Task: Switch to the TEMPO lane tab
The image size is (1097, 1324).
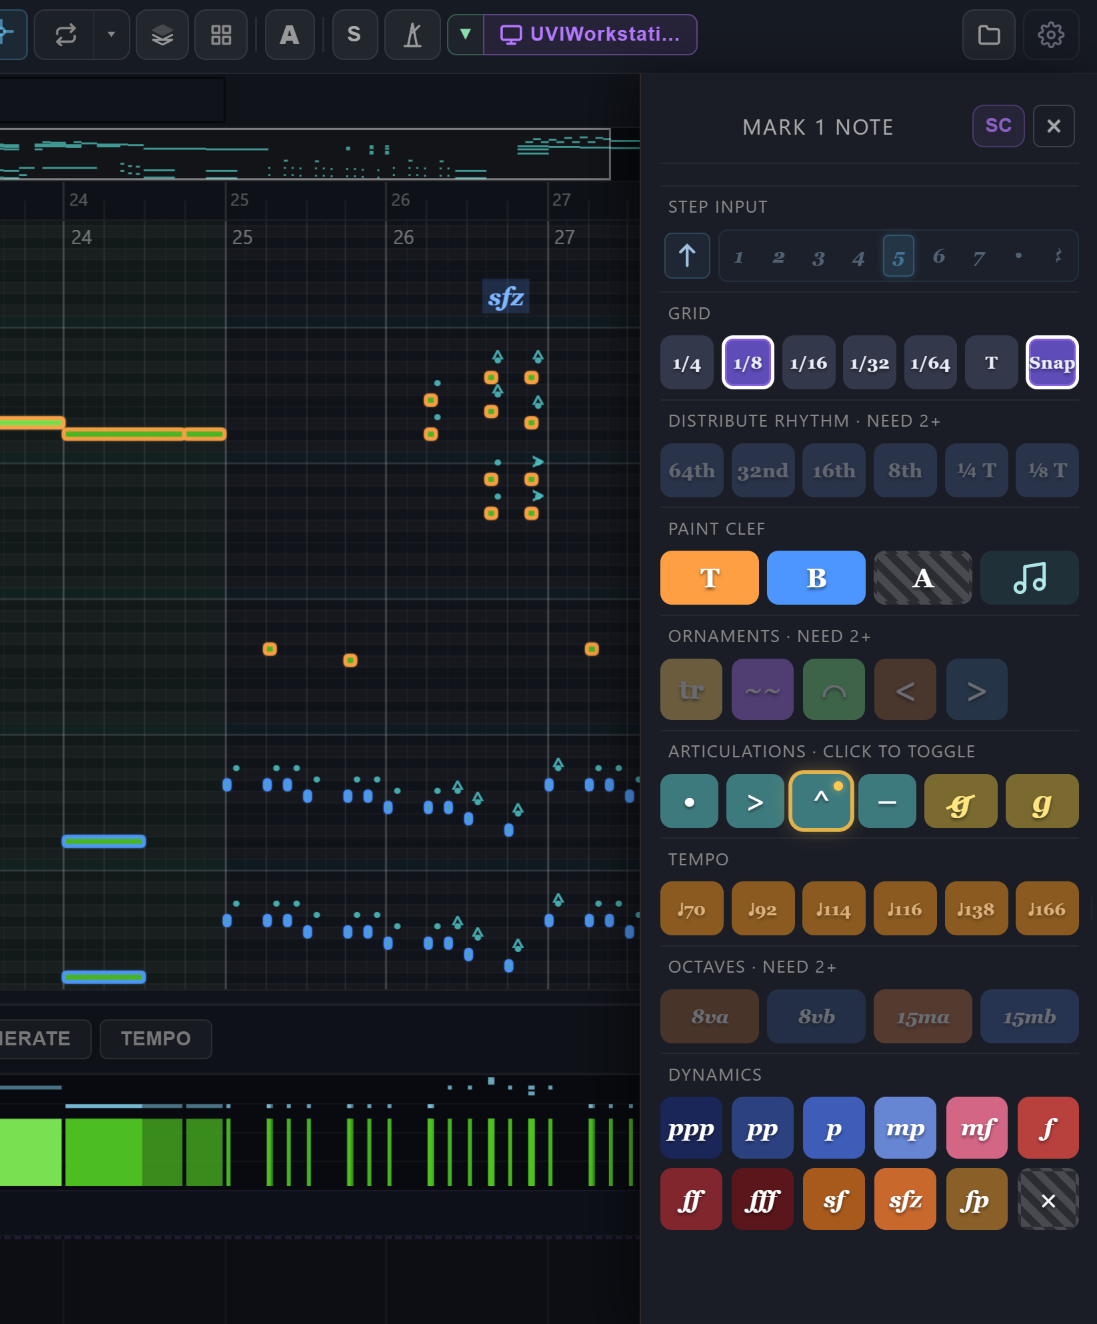Action: click(x=156, y=1039)
